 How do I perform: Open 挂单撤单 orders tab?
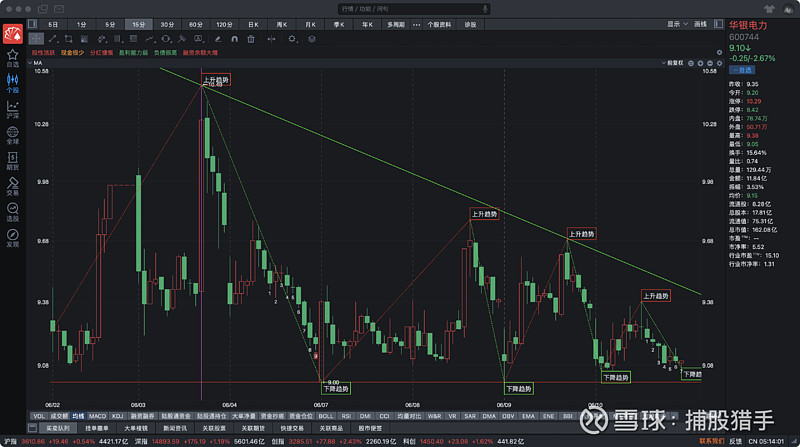96,428
